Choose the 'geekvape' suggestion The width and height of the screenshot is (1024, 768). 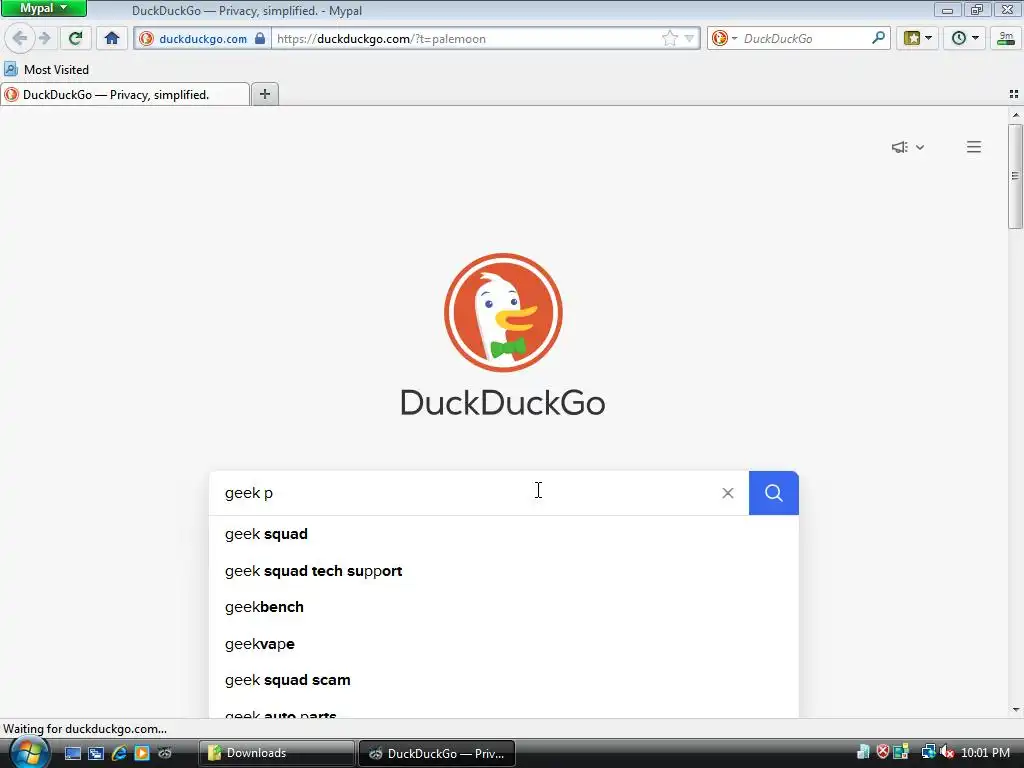coord(504,644)
